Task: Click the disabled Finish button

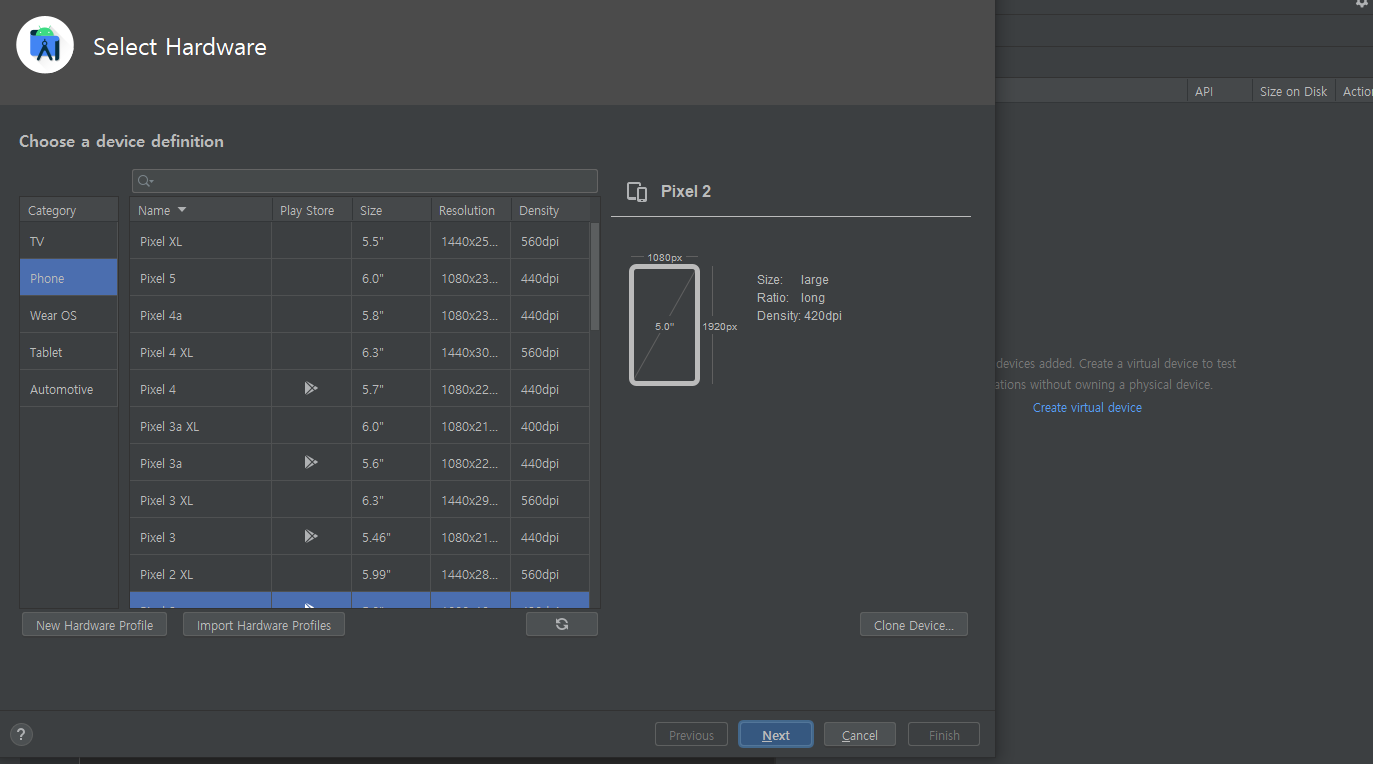Action: [944, 735]
